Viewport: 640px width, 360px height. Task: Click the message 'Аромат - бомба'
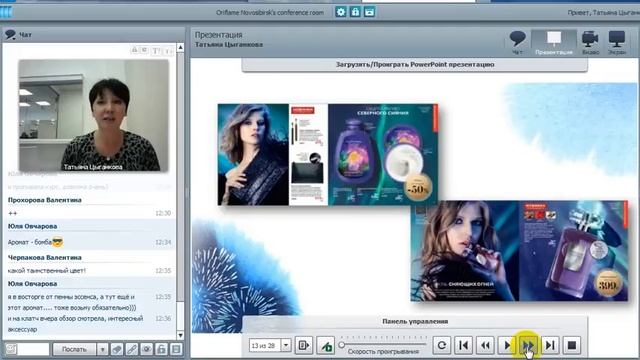[x=30, y=242]
